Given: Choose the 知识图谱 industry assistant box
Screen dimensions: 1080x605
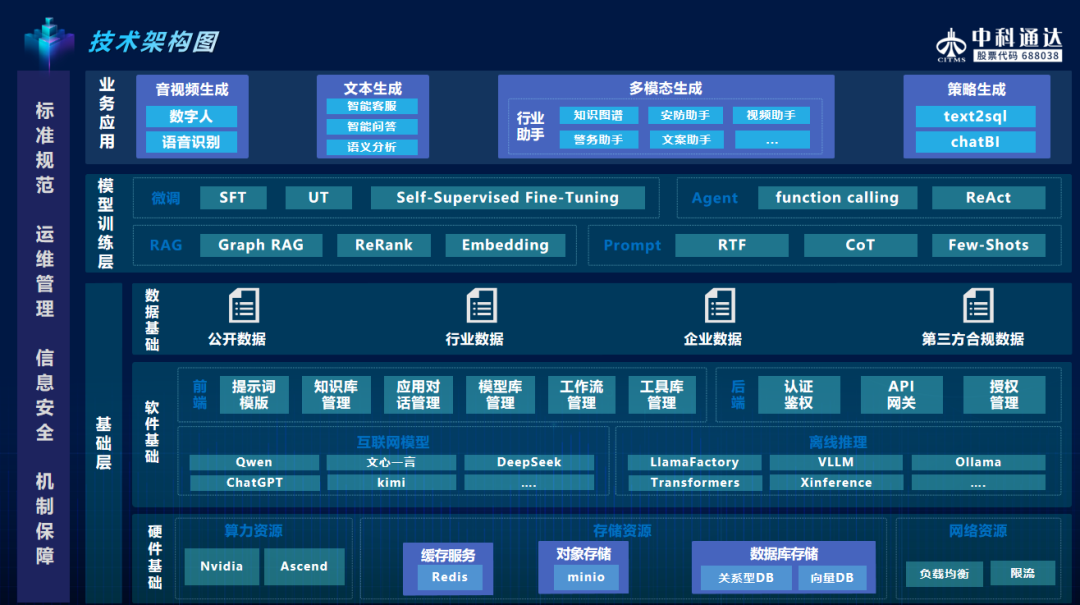Looking at the screenshot, I should [598, 116].
